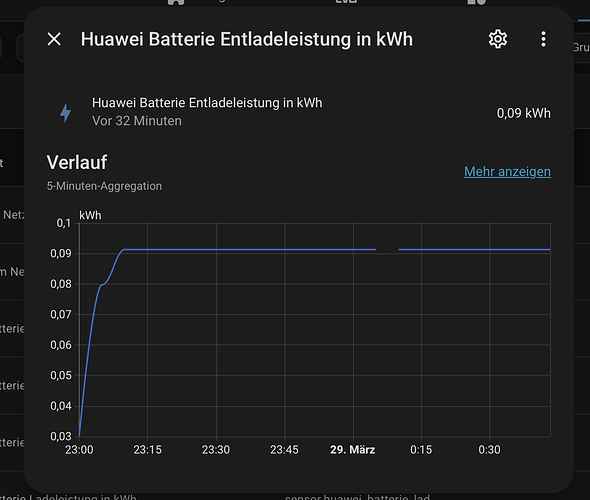Click the 'kWh' unit label on chart

[x=90, y=216]
